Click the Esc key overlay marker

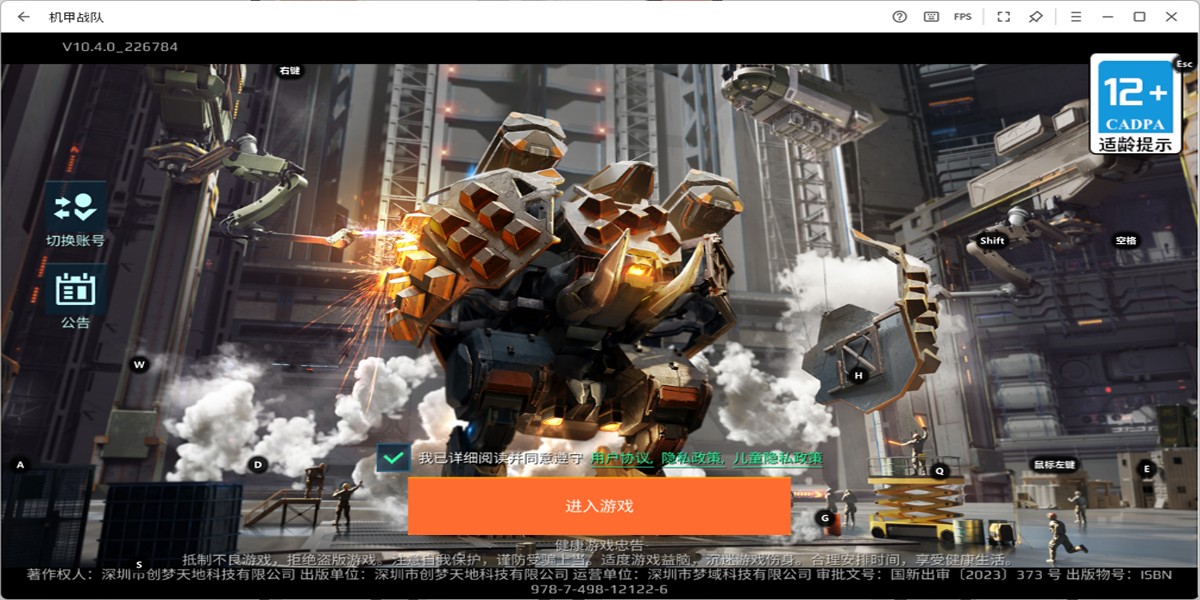coord(1184,64)
